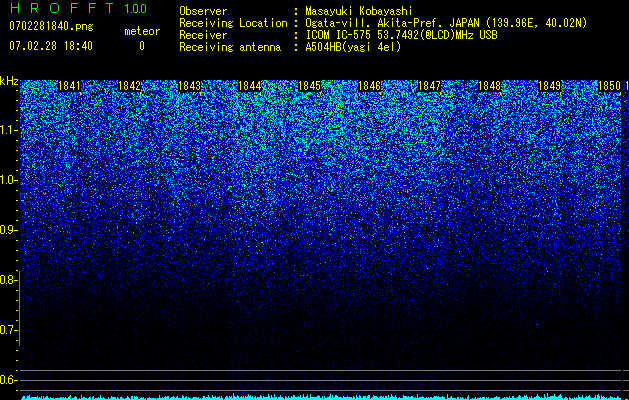Image resolution: width=629 pixels, height=400 pixels.
Task: Click the kHz axis unit label
Action: [x=9, y=81]
